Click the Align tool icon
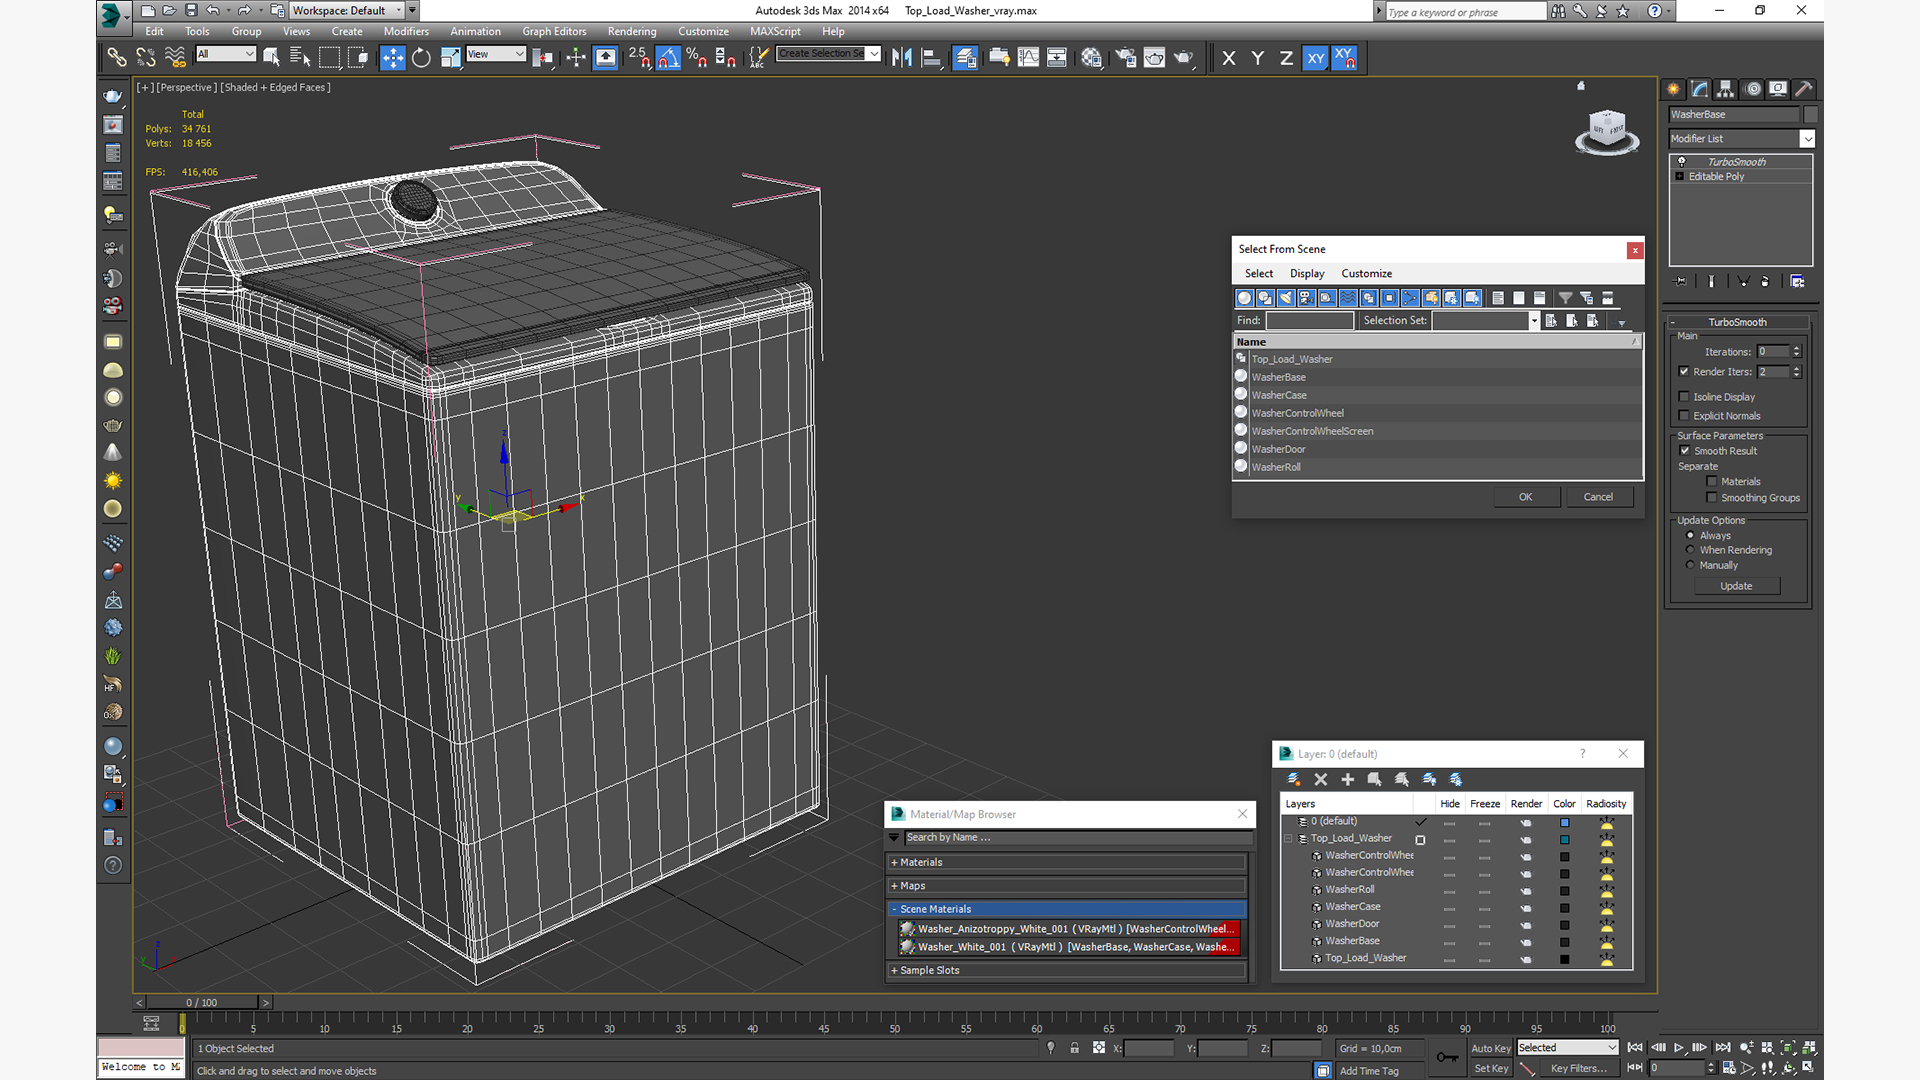Screen dimensions: 1920x1080 [x=931, y=58]
